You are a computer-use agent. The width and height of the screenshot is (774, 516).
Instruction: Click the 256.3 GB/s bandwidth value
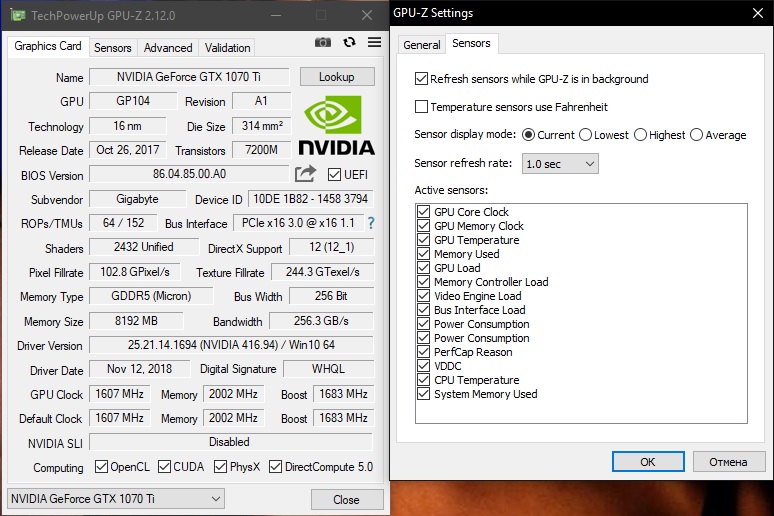321,320
